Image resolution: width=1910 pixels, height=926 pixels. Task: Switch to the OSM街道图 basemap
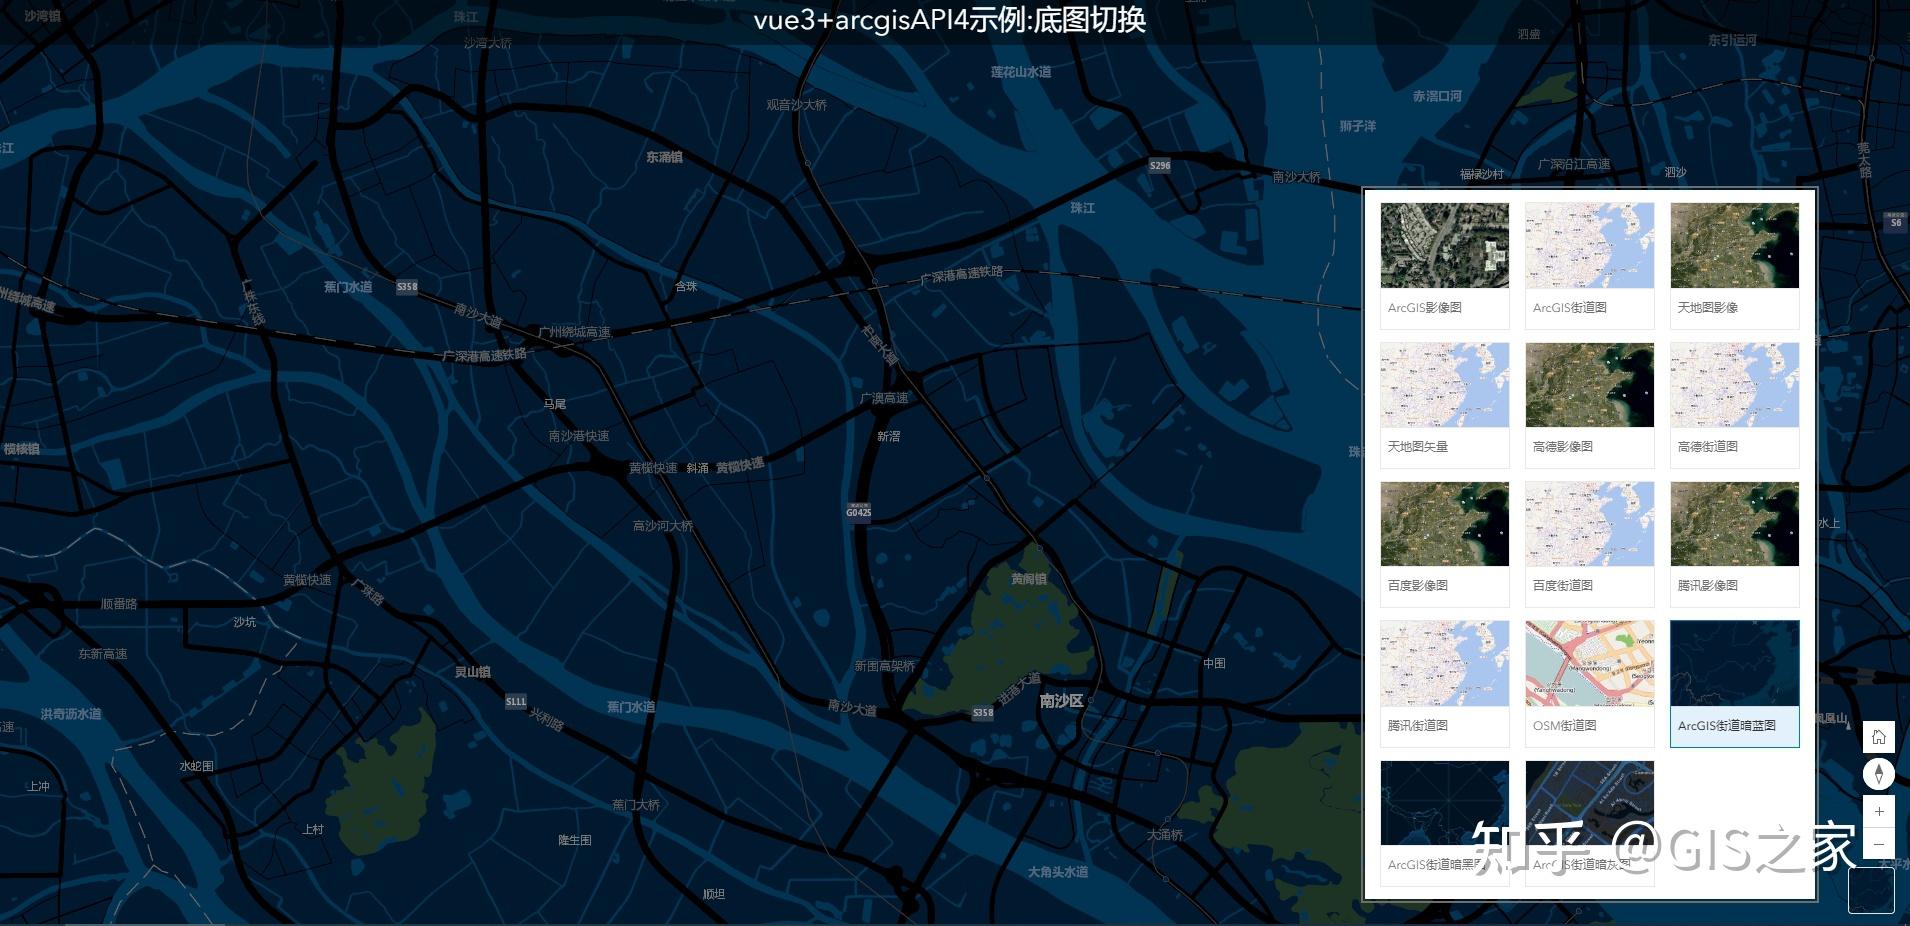click(1590, 683)
